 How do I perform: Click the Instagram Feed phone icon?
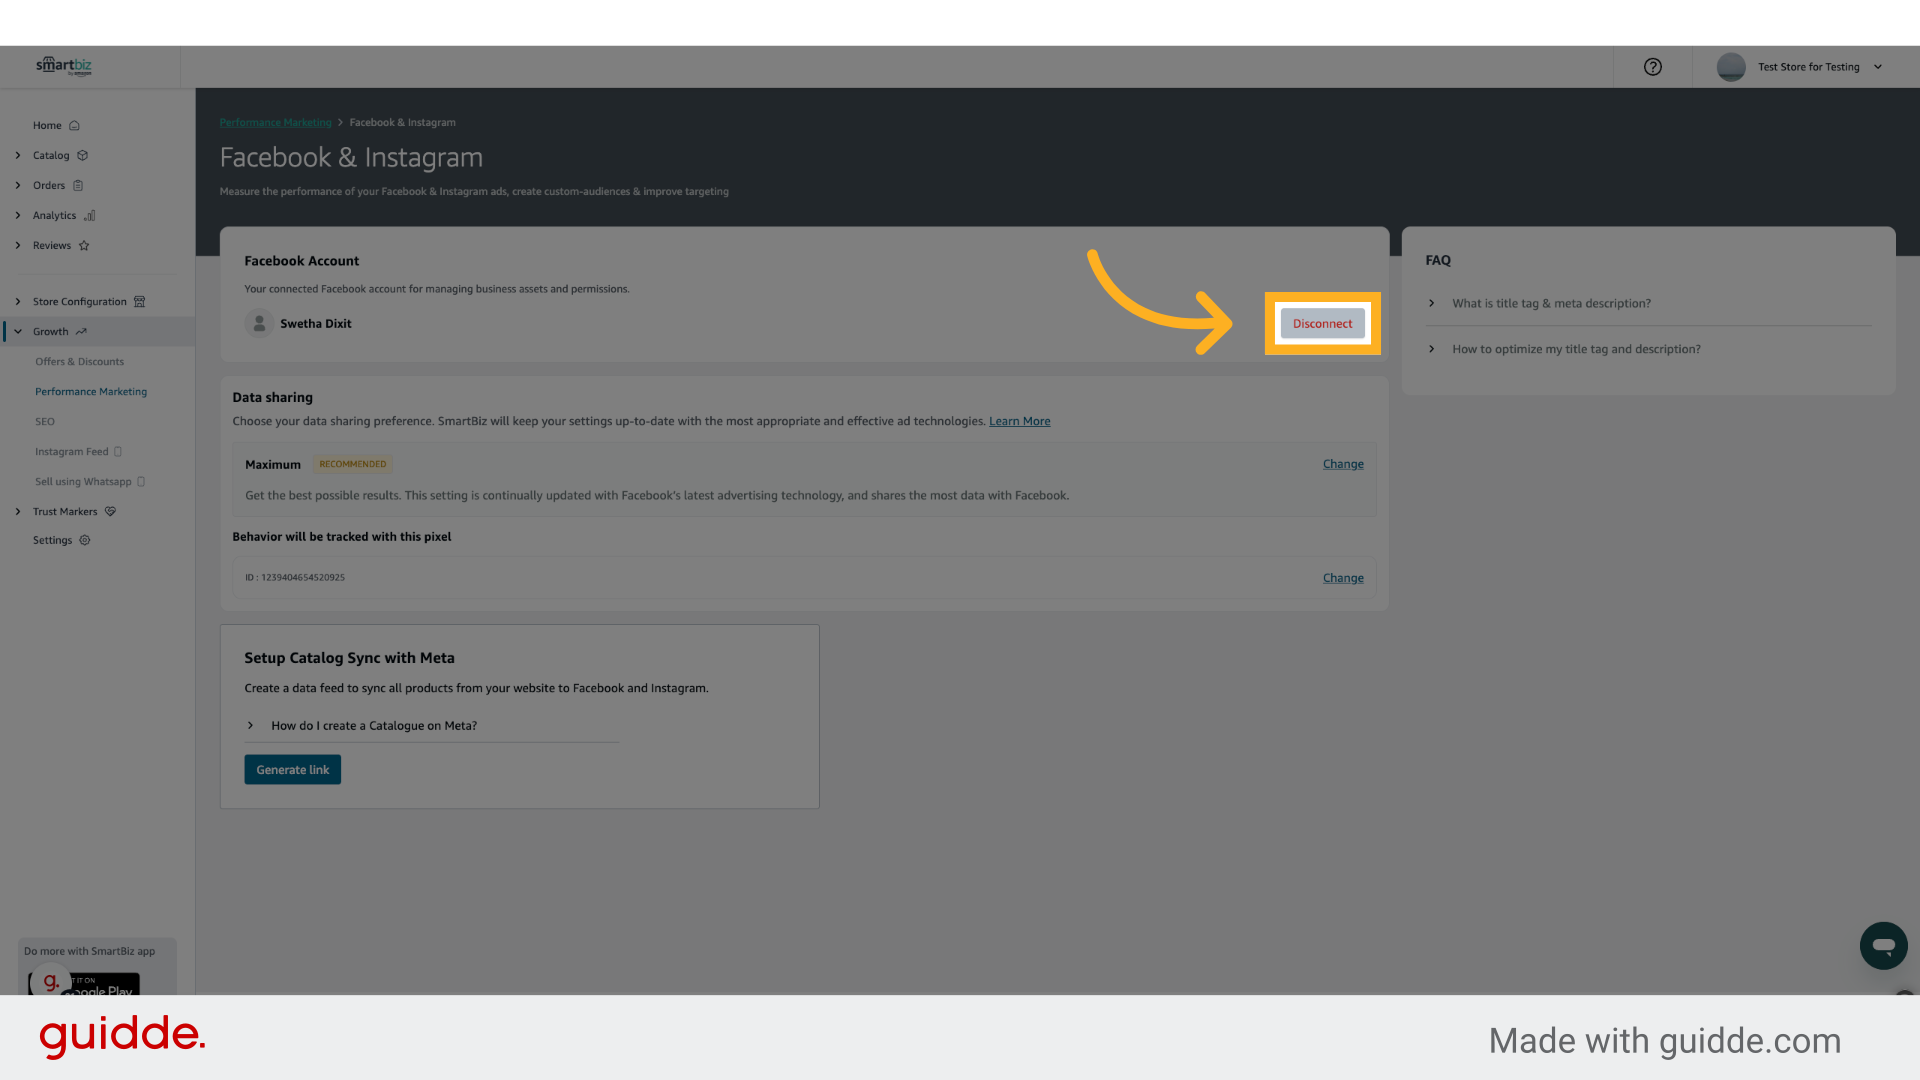[118, 452]
